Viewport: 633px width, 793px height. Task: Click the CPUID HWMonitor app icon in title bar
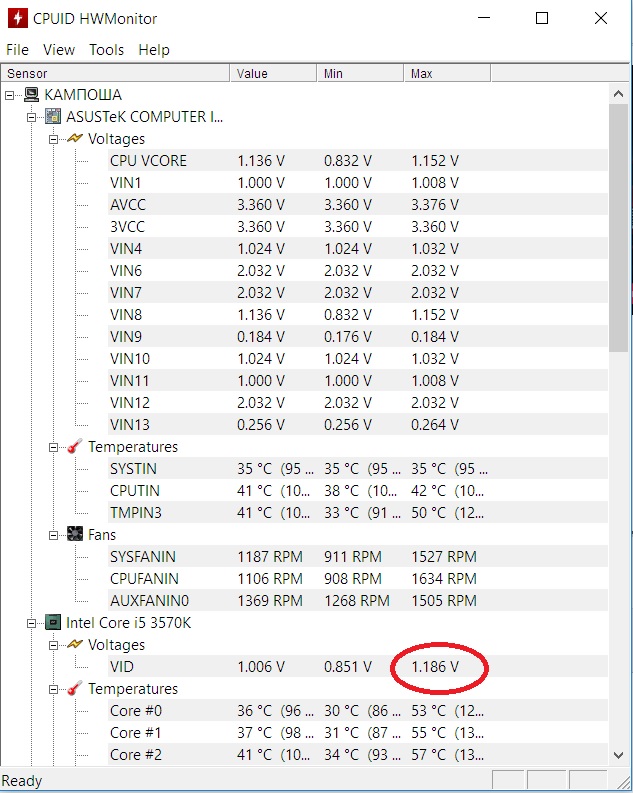click(x=18, y=18)
